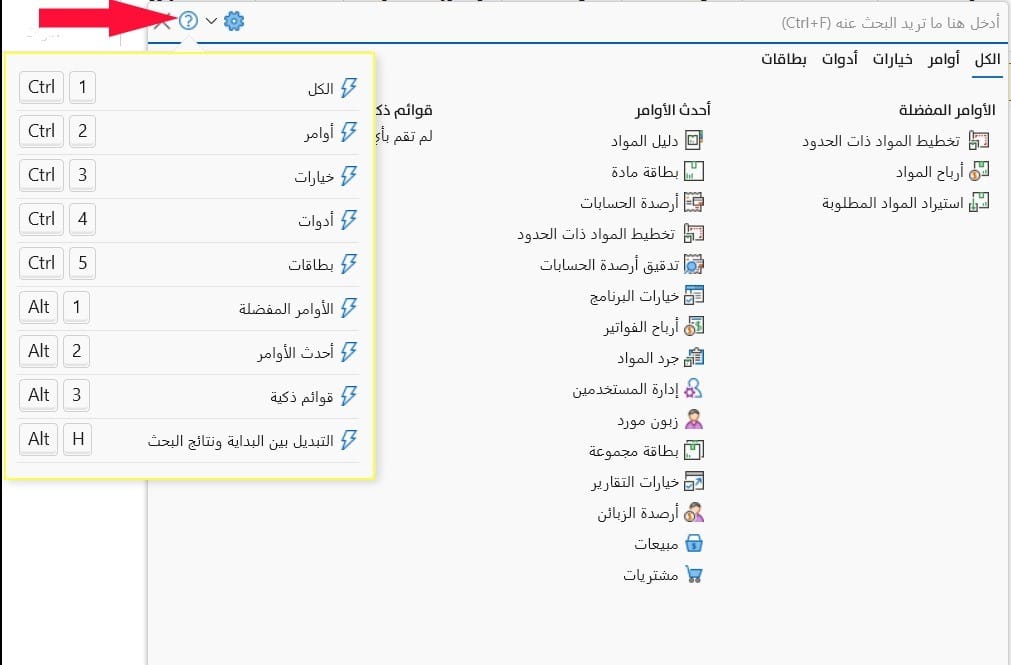Select the بطاقات shortcut row in the popup

(188, 263)
